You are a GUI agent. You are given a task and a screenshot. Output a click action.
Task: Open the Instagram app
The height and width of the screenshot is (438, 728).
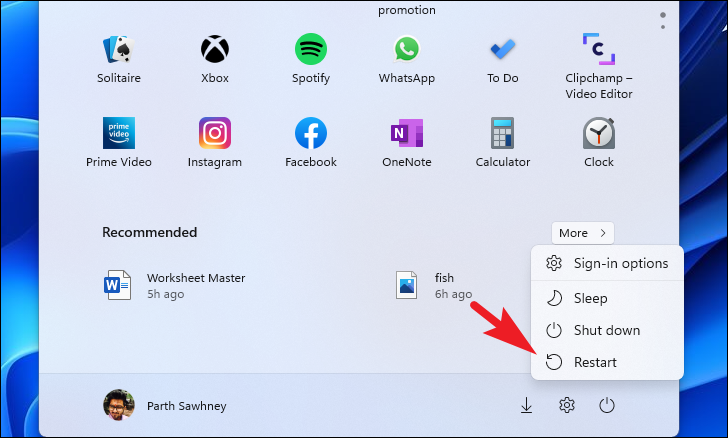214,143
